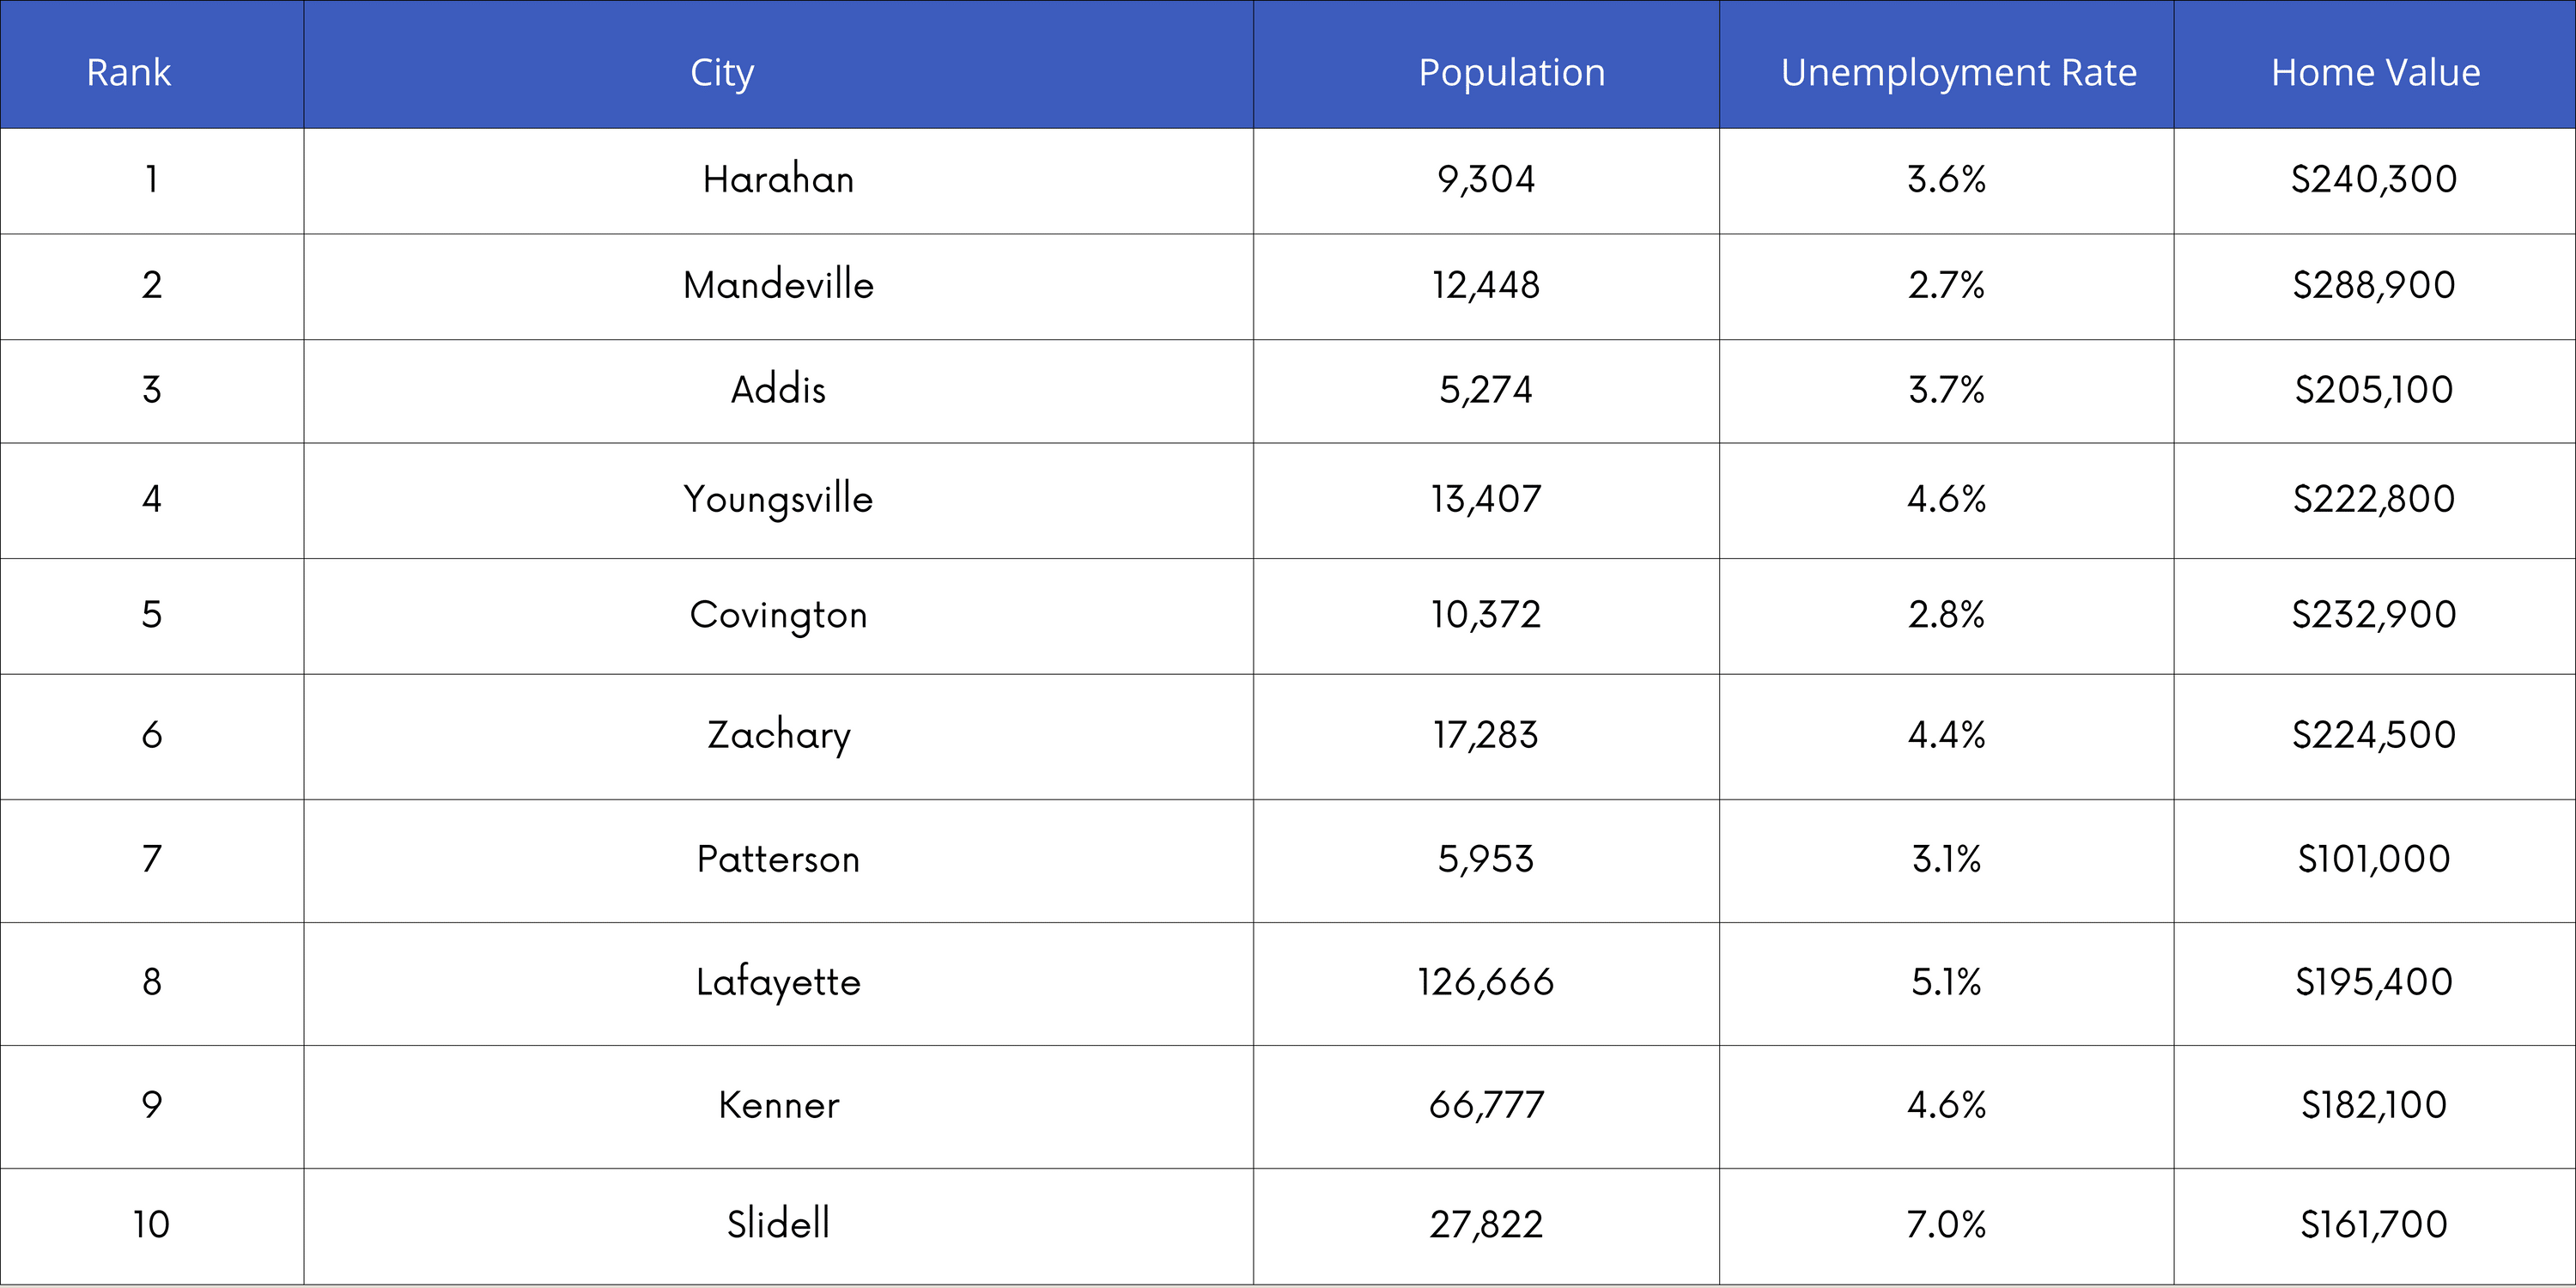Click unemployment rate 7.0%
This screenshot has height=1288, width=2576.
tap(1946, 1224)
